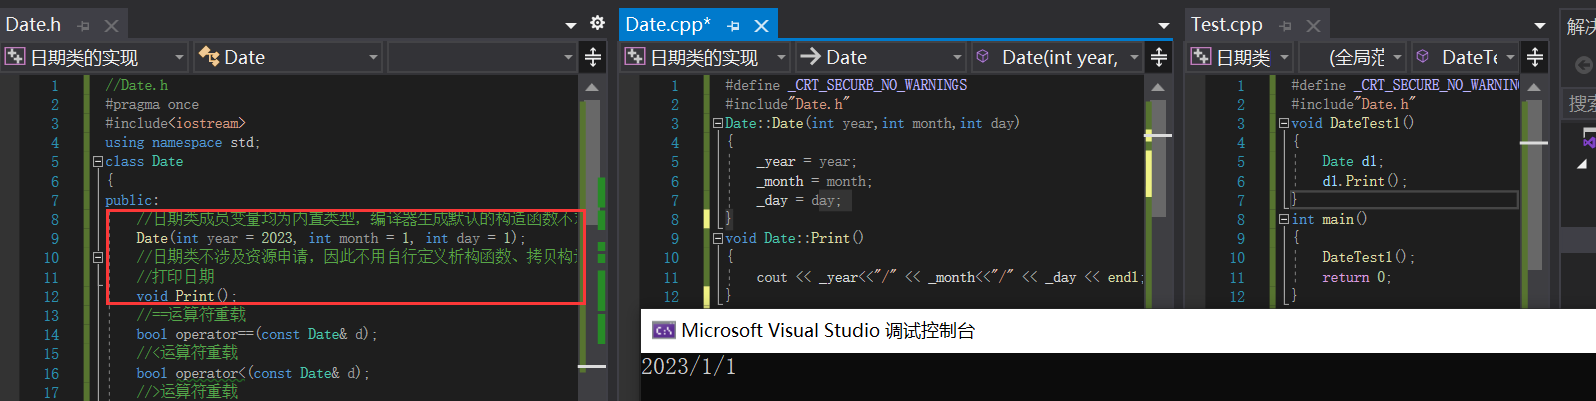This screenshot has width=1596, height=401.
Task: Open Date(int year, member dropdown
Action: (x=1056, y=57)
